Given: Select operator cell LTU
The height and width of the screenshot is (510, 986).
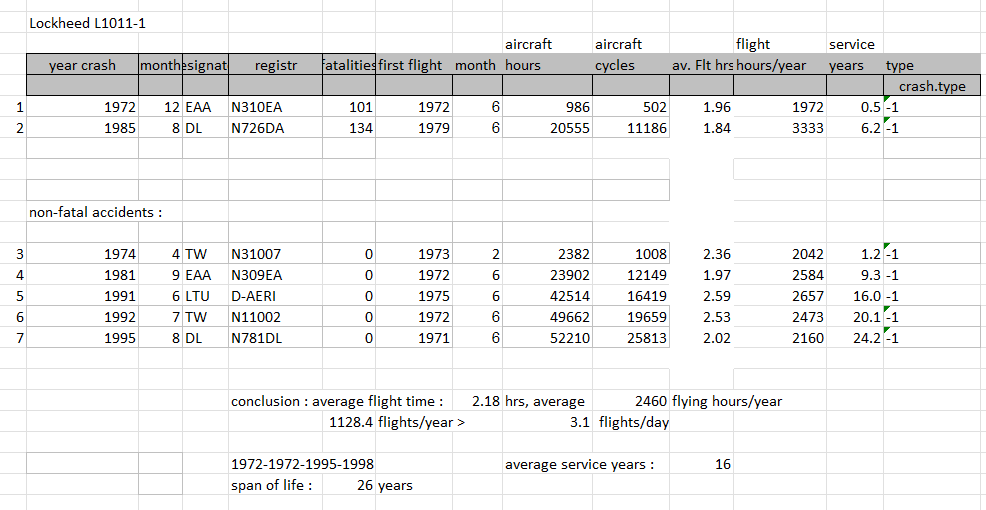Looking at the screenshot, I should point(205,296).
